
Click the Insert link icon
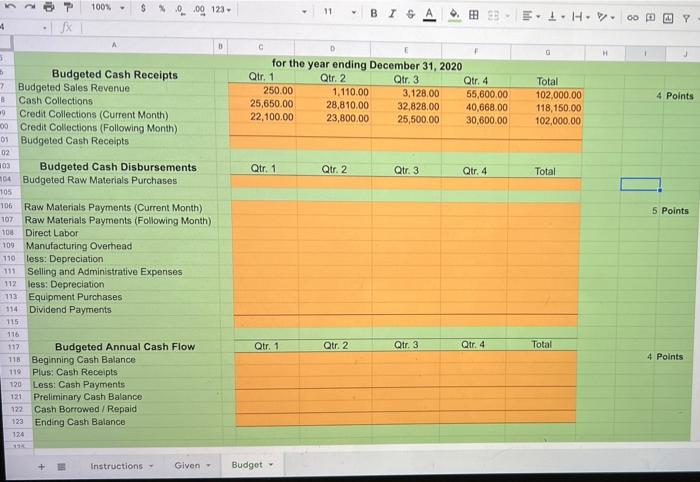[x=632, y=18]
